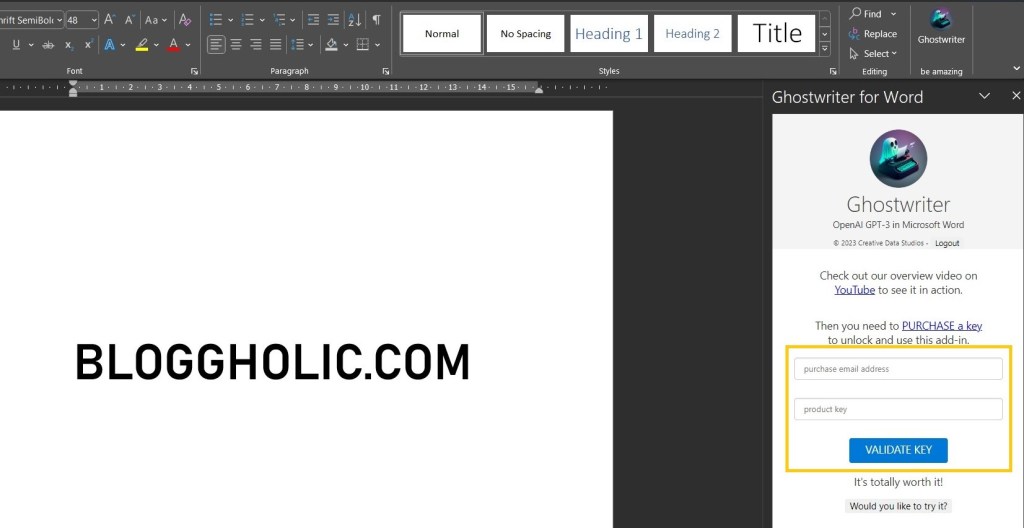Expand underline style dropdown arrow

(x=29, y=45)
